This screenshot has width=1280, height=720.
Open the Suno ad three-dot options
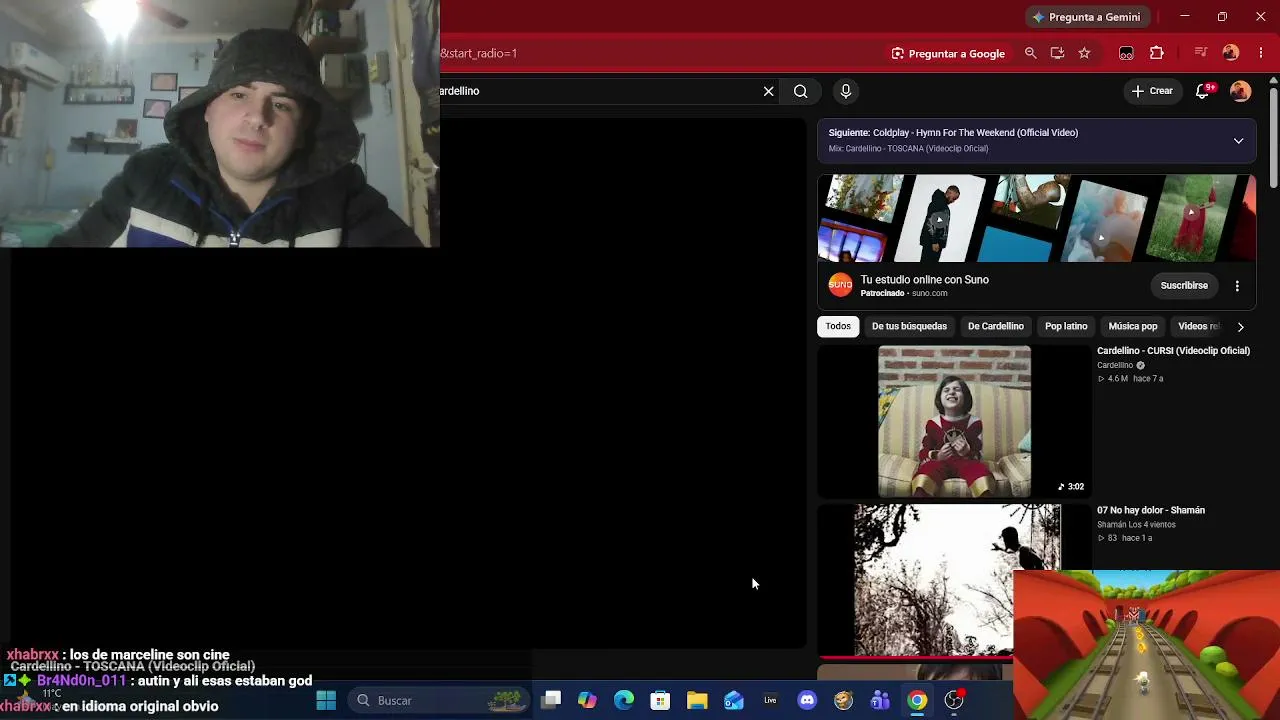1237,286
